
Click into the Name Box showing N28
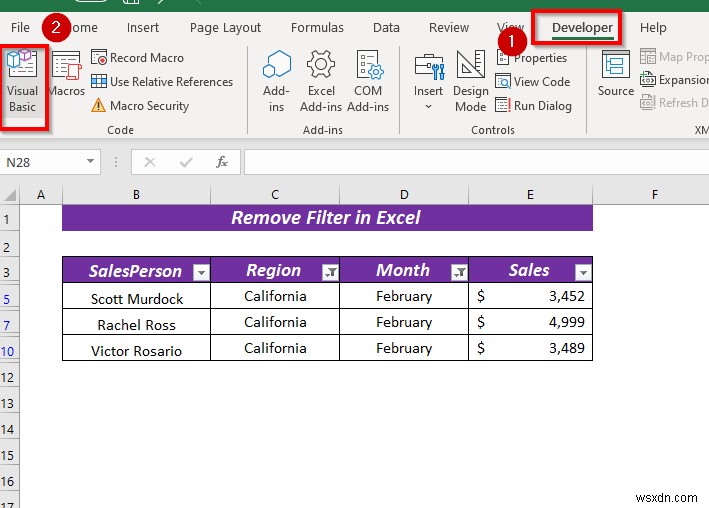tap(42, 162)
